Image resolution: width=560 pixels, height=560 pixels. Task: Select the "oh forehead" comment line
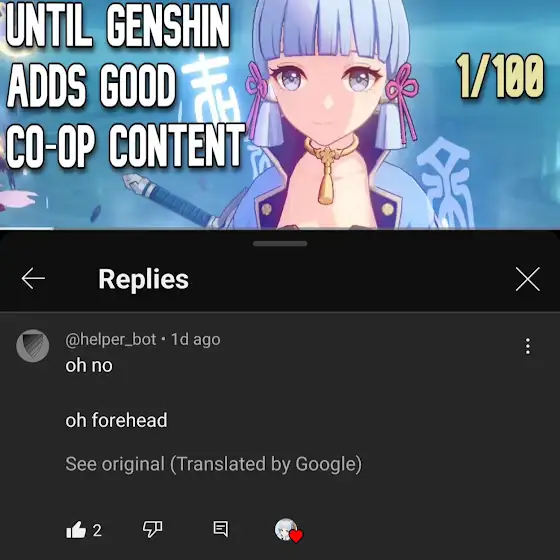point(116,420)
